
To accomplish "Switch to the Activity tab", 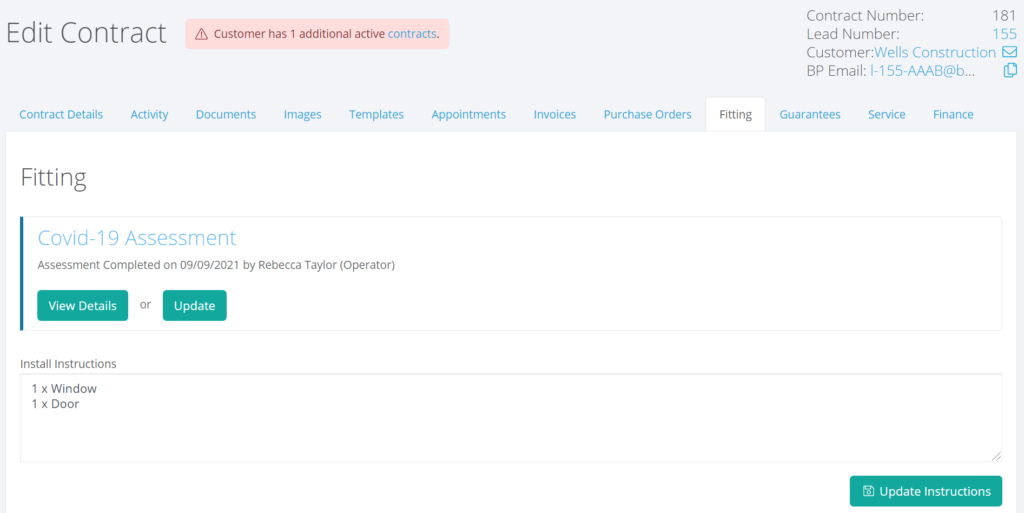I will 149,115.
